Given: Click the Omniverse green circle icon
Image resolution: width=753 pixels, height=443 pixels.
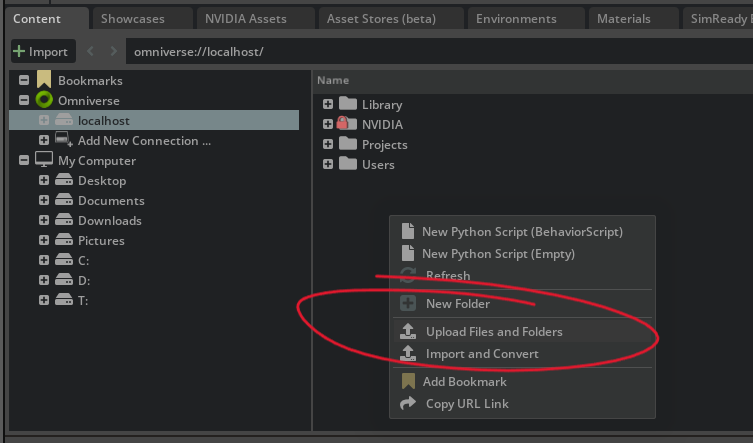Looking at the screenshot, I should click(44, 100).
